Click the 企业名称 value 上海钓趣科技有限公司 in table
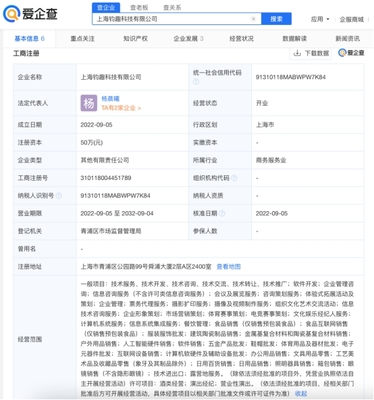 click(111, 77)
